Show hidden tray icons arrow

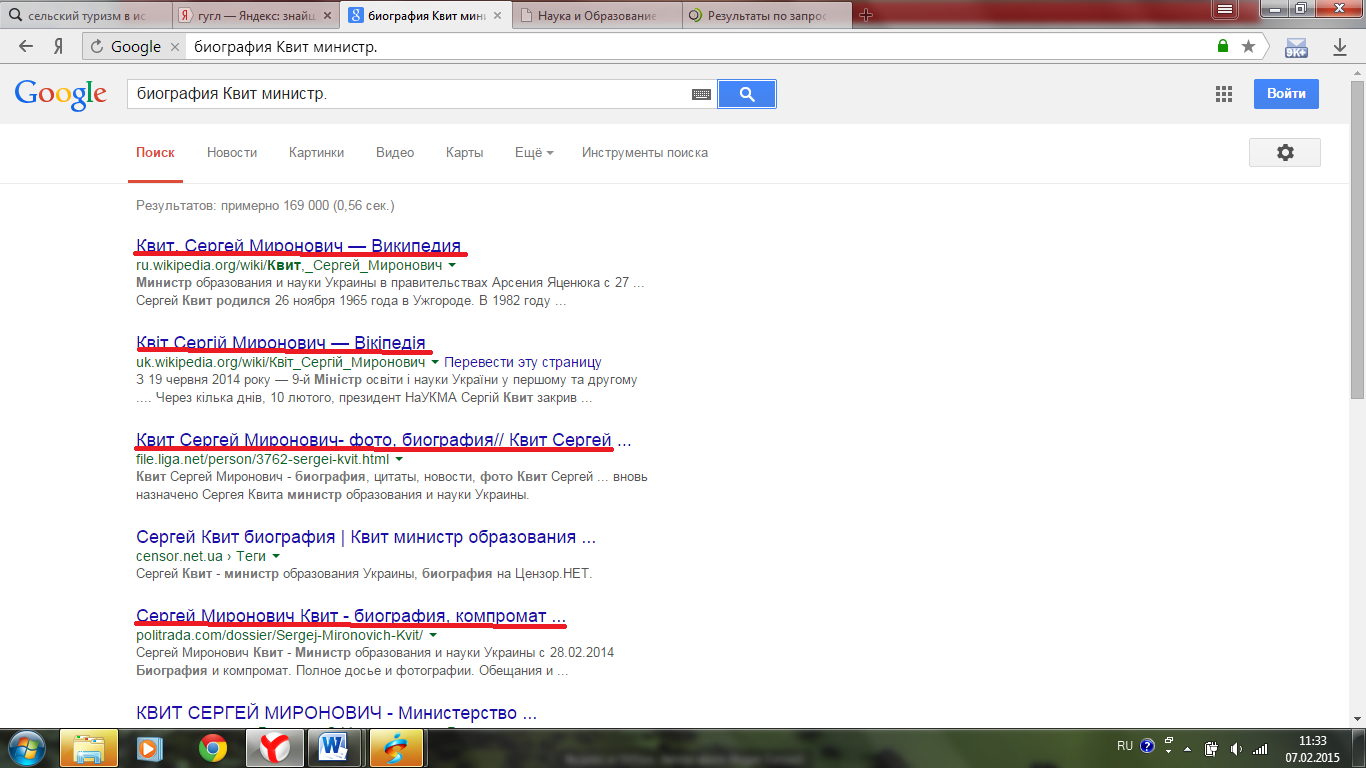1187,748
